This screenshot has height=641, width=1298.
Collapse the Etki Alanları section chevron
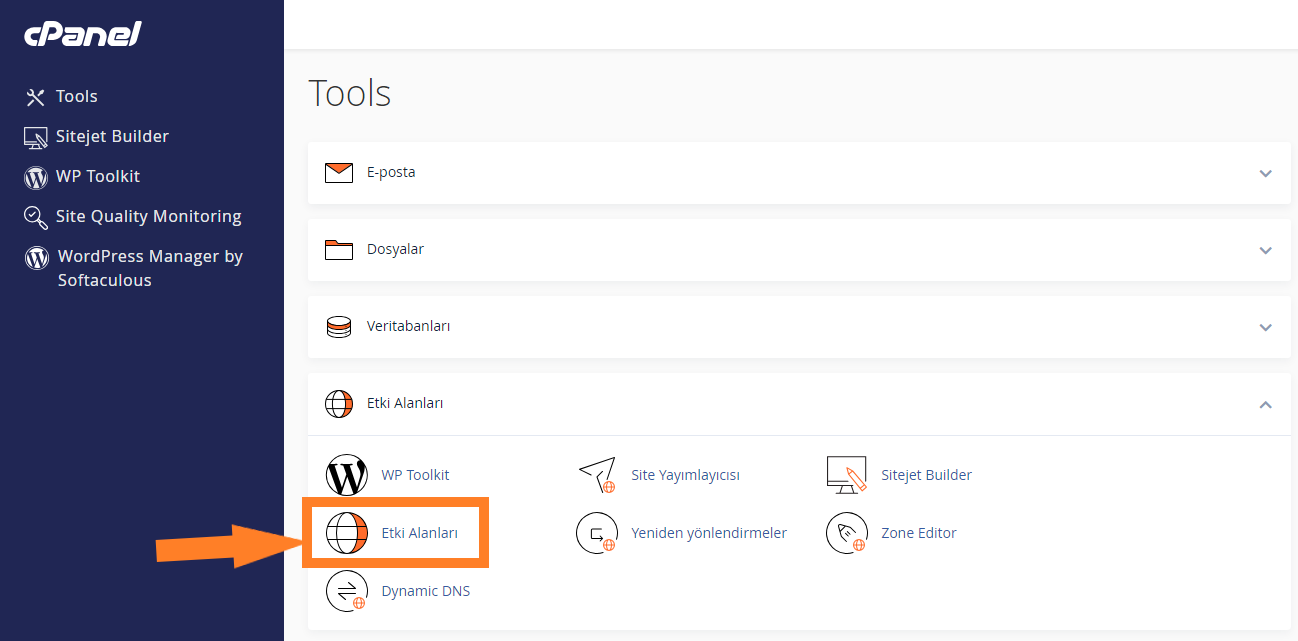click(x=1266, y=404)
